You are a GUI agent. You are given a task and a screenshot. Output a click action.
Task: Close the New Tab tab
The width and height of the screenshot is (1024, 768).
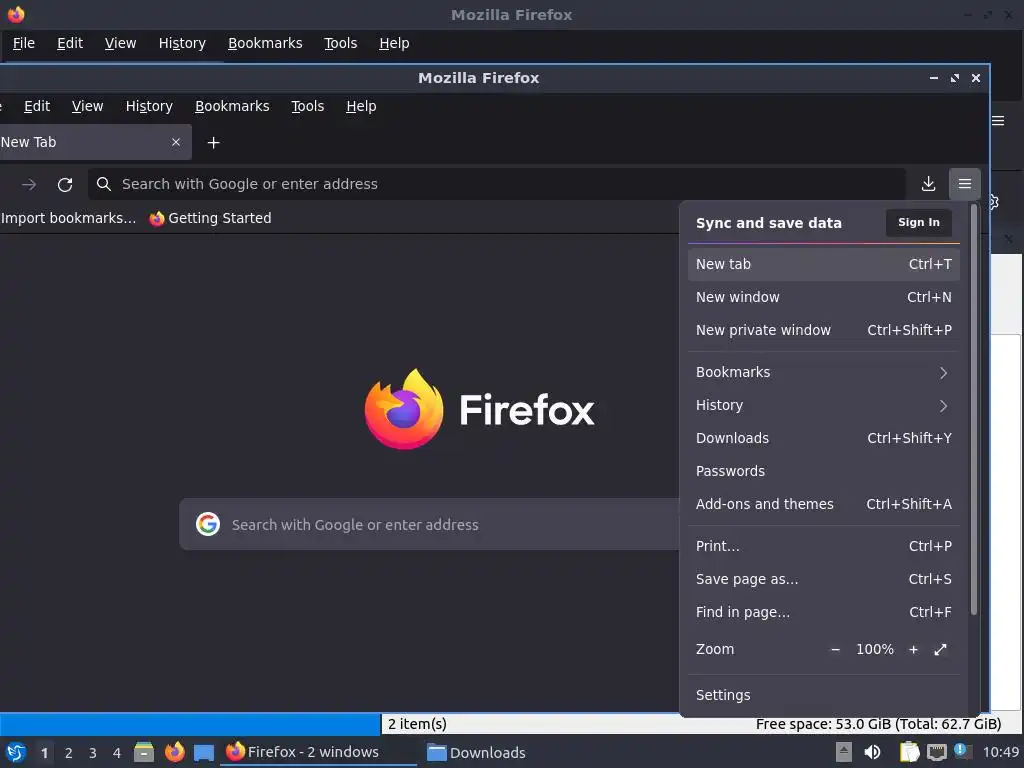pyautogui.click(x=176, y=142)
